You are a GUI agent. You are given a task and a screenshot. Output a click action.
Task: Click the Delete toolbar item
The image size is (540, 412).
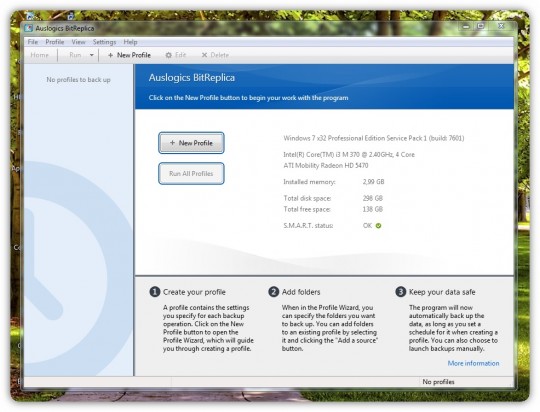[215, 55]
